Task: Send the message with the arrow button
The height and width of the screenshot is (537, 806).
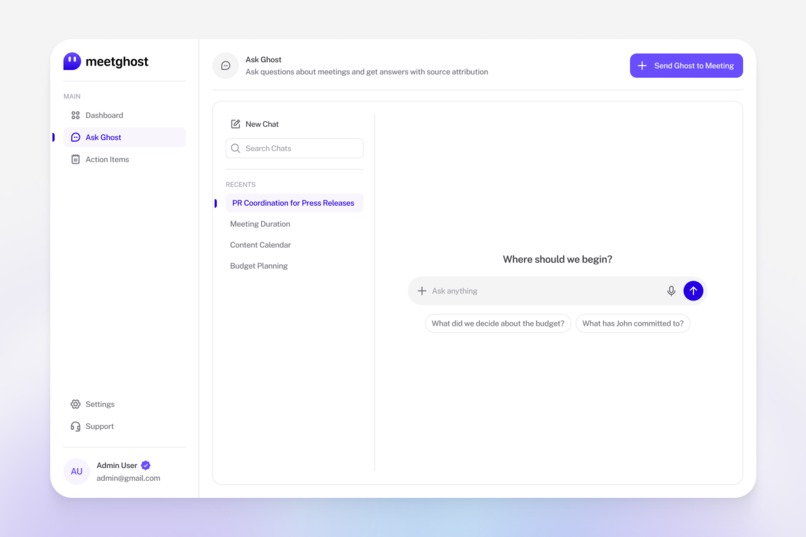Action: [x=693, y=291]
